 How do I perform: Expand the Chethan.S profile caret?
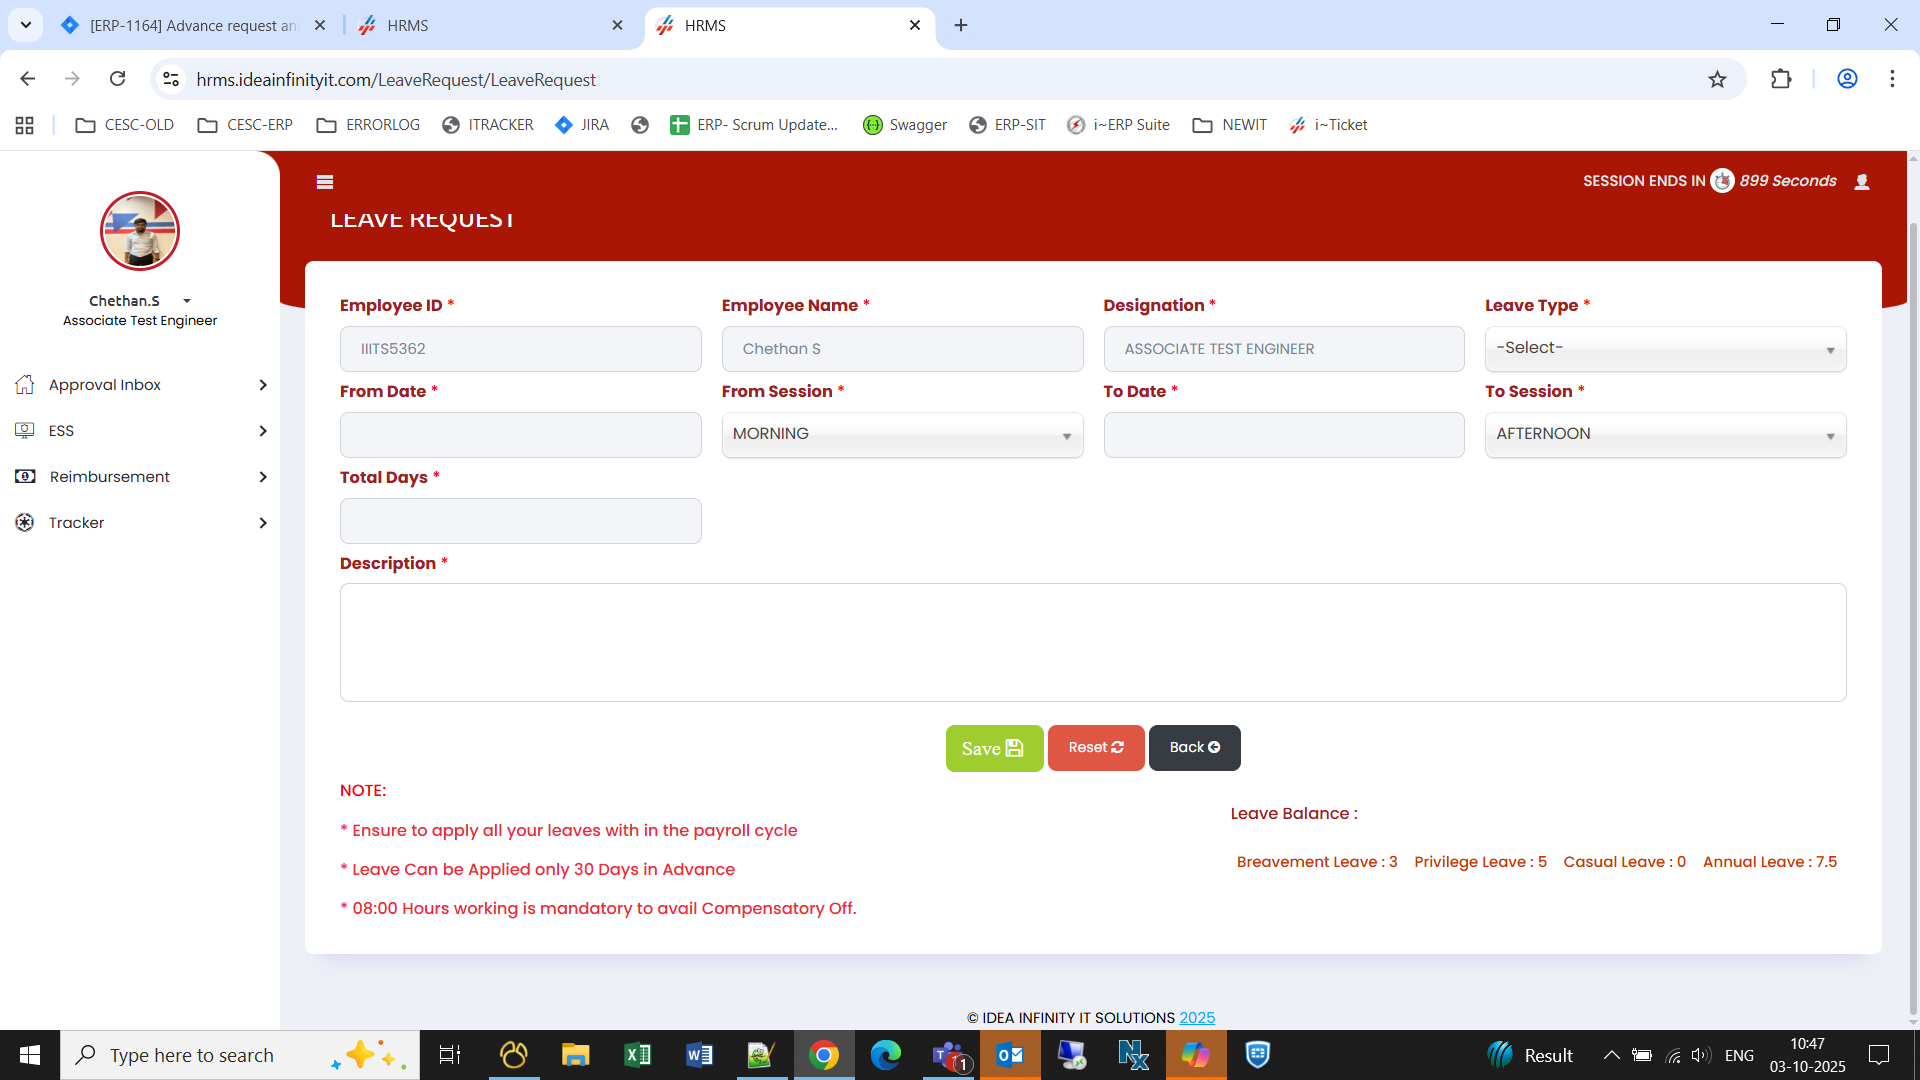point(187,301)
